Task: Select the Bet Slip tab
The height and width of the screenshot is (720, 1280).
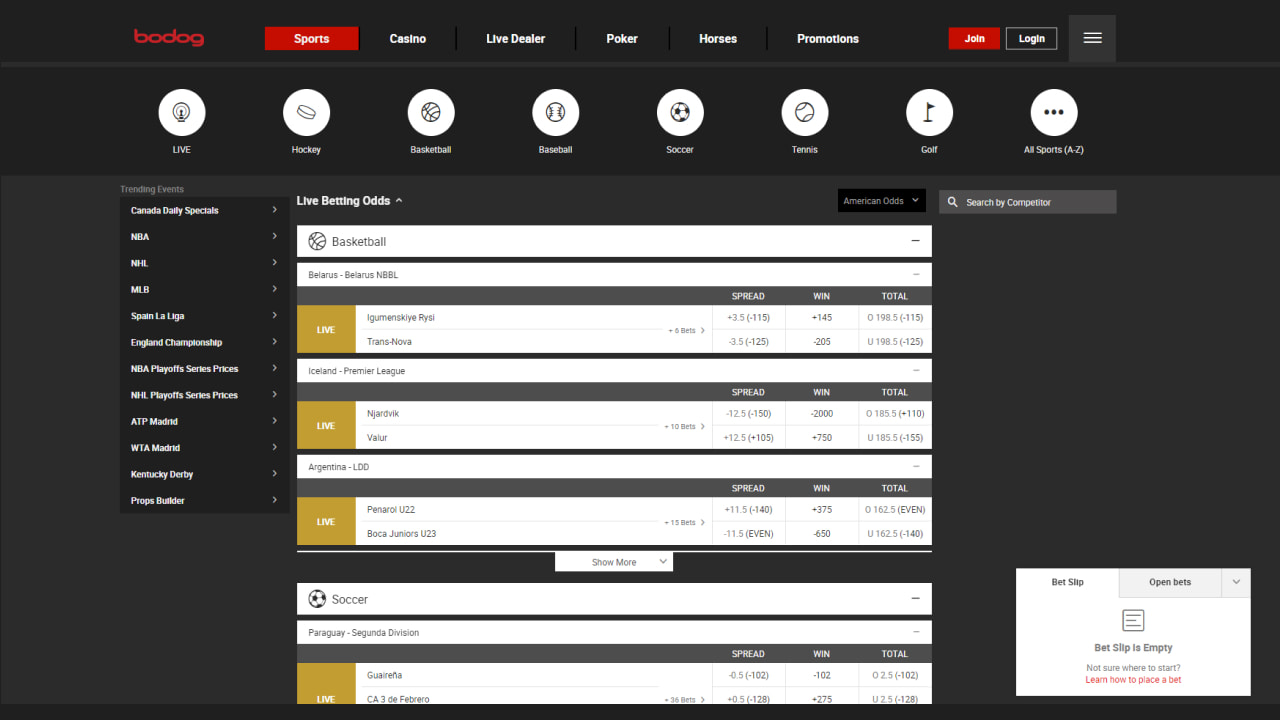Action: 1067,582
